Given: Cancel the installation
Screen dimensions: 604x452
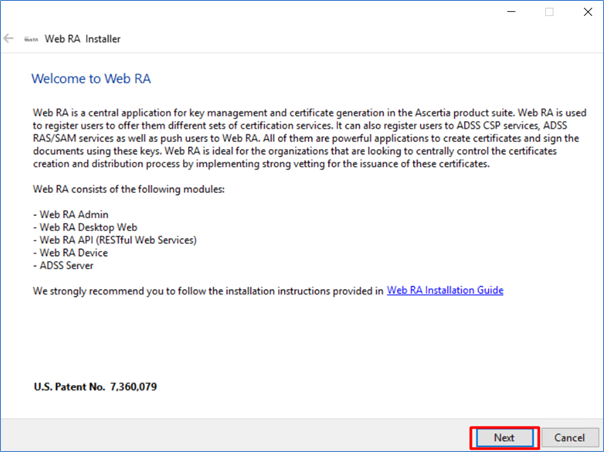Looking at the screenshot, I should (569, 438).
